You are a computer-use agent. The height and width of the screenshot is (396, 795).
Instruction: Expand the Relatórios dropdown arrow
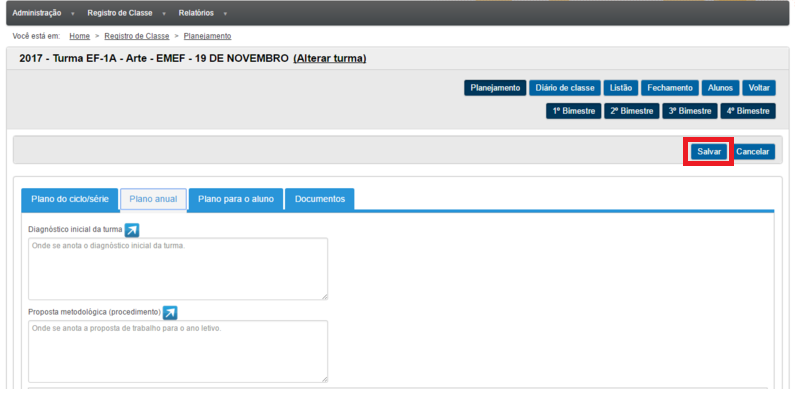pos(225,14)
